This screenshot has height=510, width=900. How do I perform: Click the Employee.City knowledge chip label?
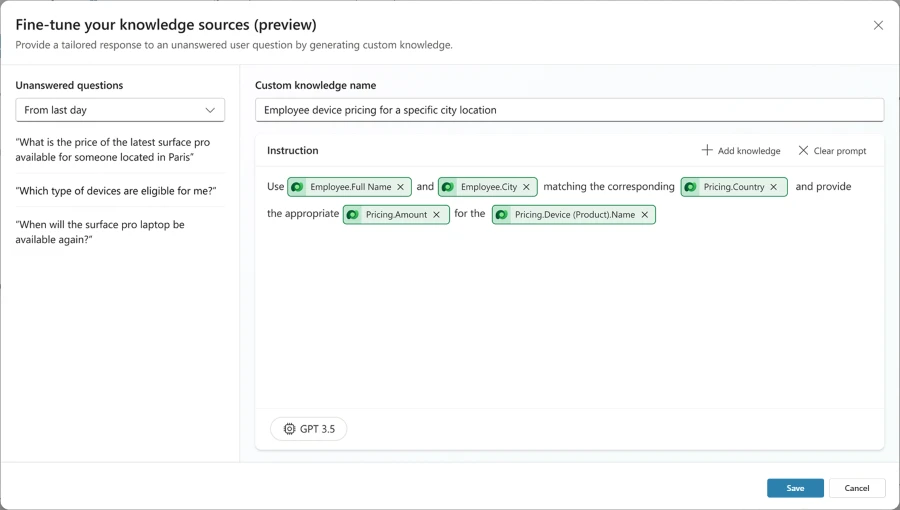[x=488, y=187]
